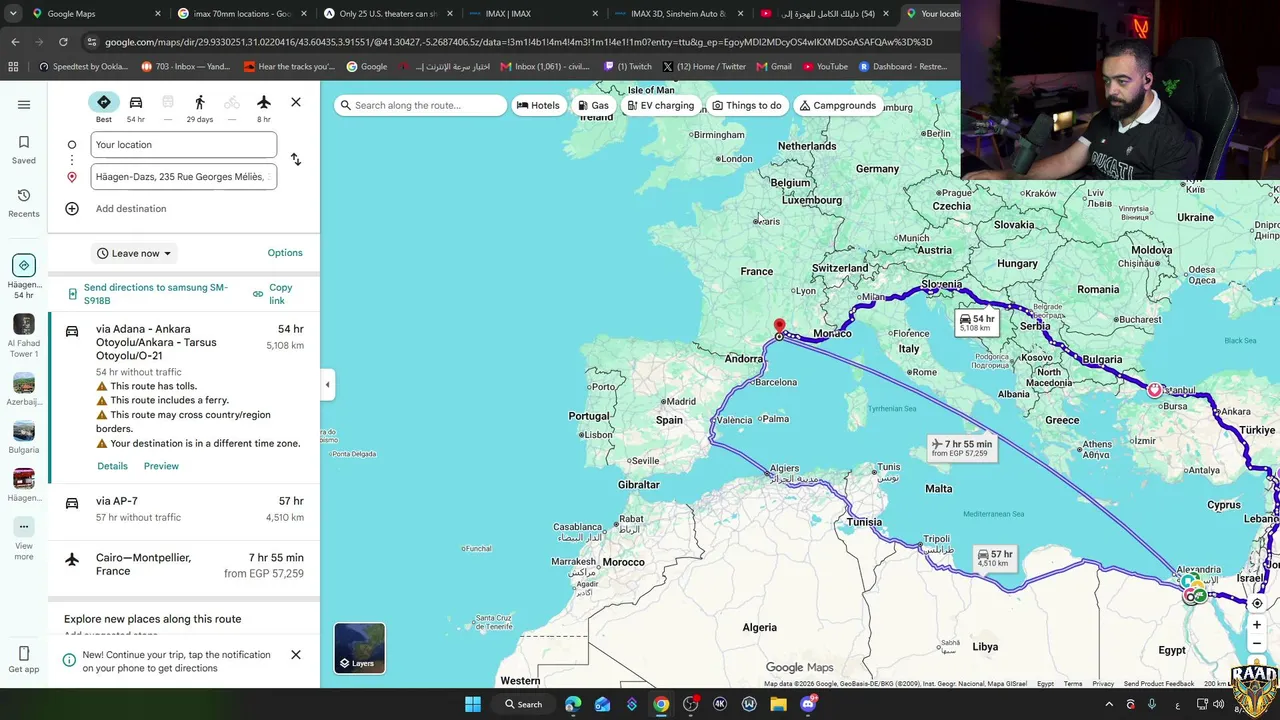Select Driving travel mode (54 hr)
This screenshot has height=720, width=1280.
[x=136, y=108]
